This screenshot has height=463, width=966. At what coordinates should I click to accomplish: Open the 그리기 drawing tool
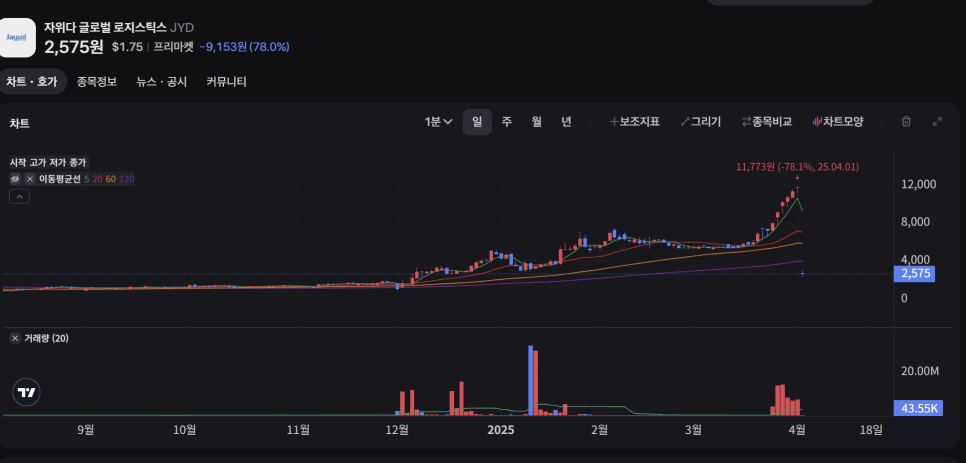[x=700, y=122]
